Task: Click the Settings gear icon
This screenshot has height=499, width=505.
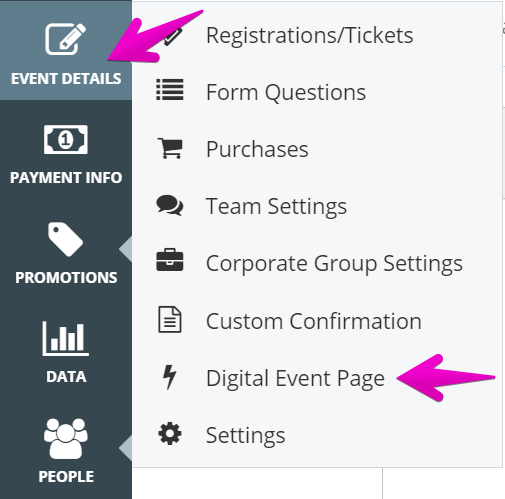Action: point(170,434)
